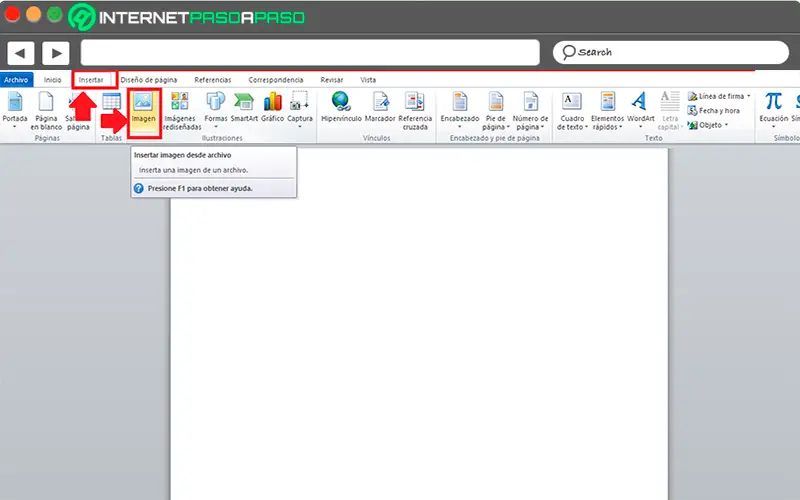Insert a Cuadro de texto
This screenshot has width=800, height=500.
point(572,111)
